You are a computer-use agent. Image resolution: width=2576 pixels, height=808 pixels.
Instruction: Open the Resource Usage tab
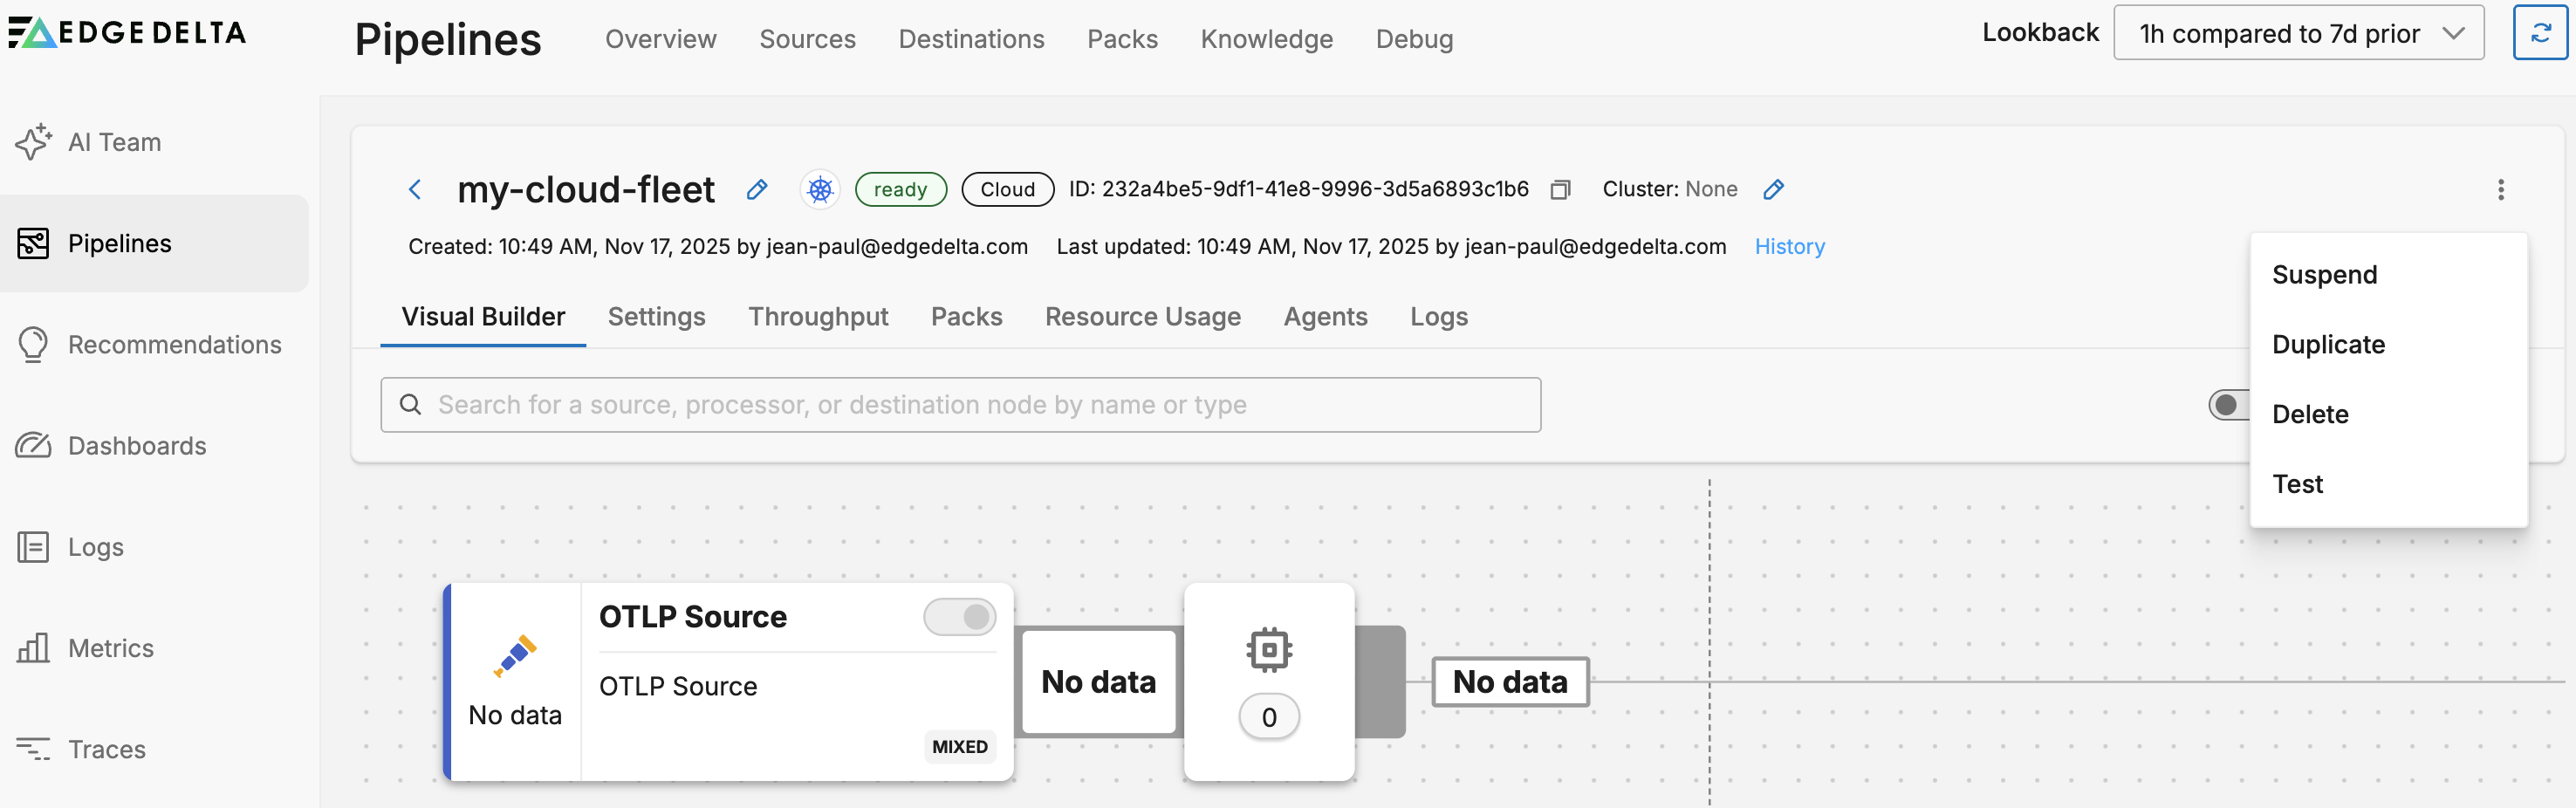[x=1142, y=317]
